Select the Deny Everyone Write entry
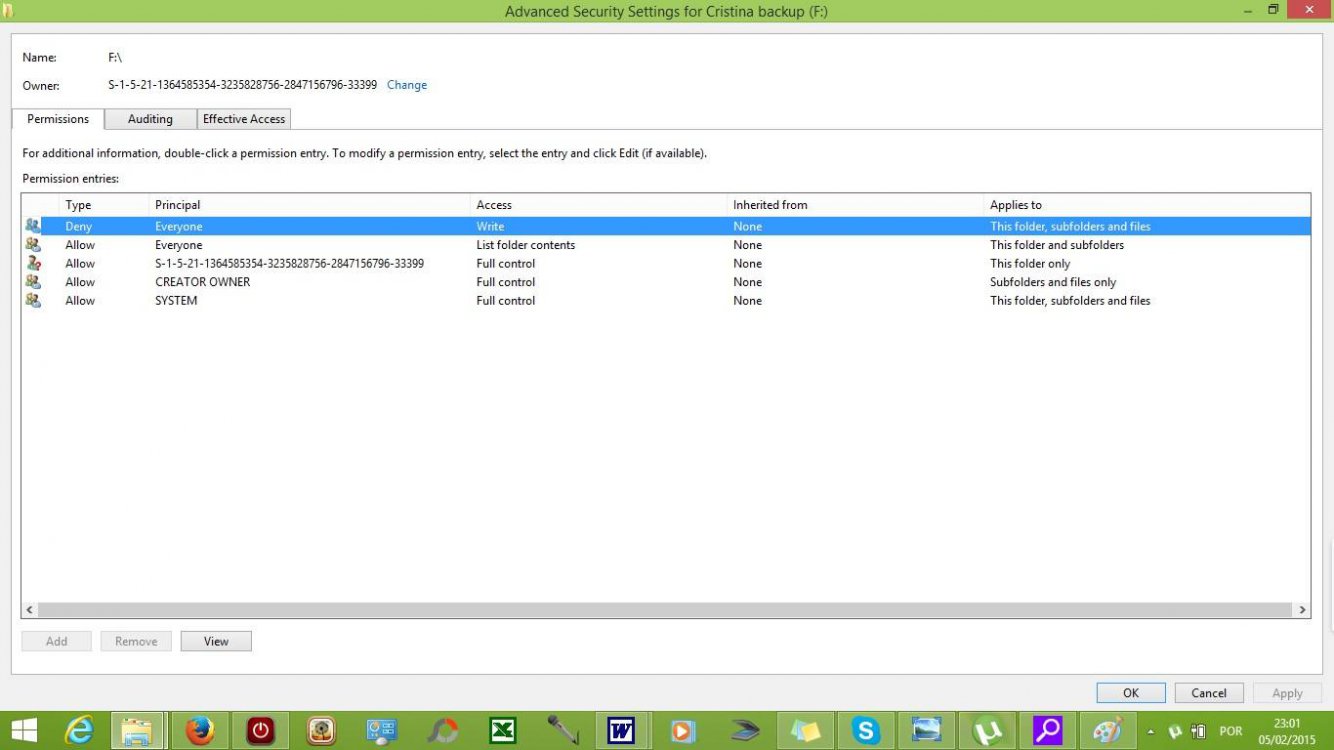The image size is (1334, 750). (x=666, y=226)
